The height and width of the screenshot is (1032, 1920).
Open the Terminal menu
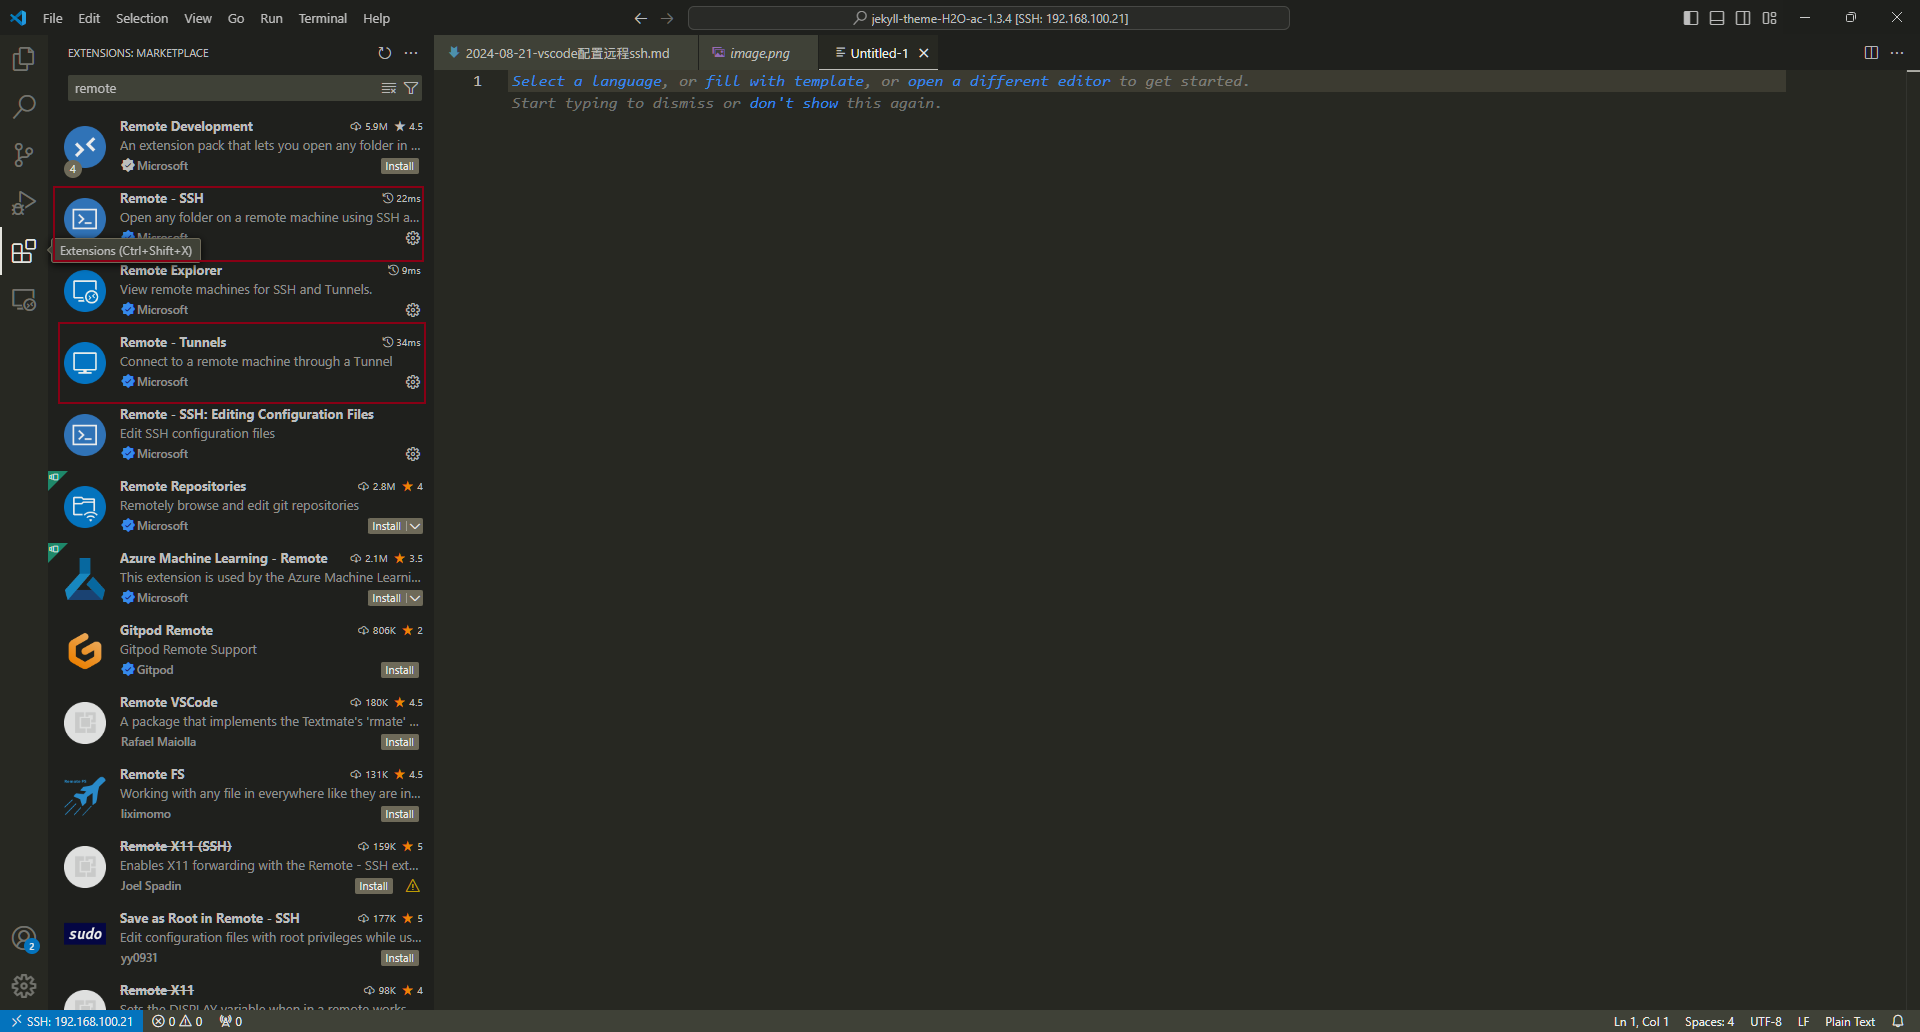(x=323, y=18)
